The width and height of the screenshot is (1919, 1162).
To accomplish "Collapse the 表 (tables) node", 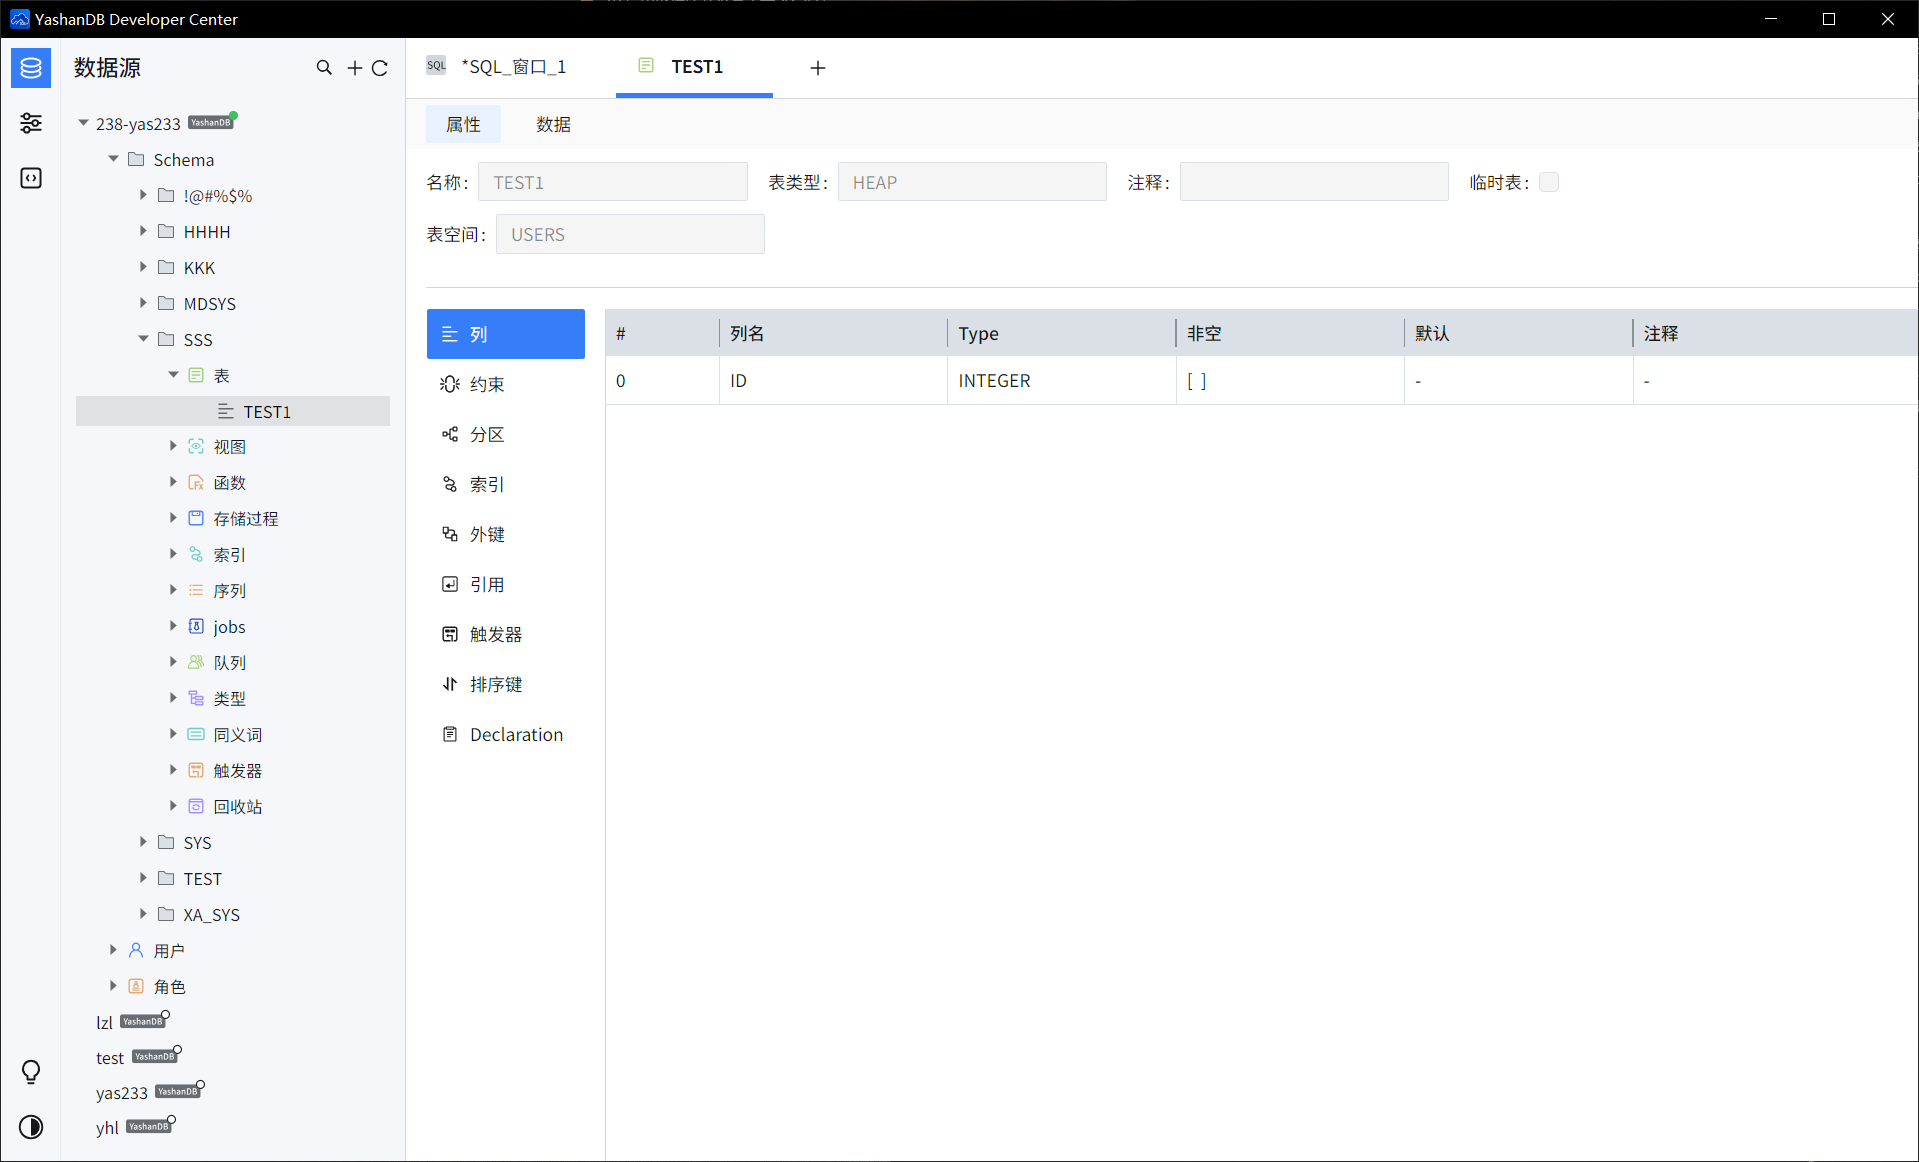I will [173, 375].
